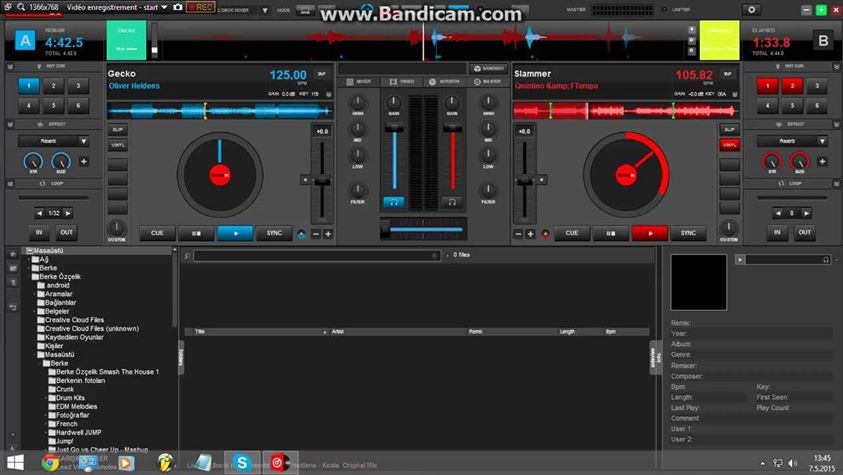Trigger hot cue 2 on deck A
This screenshot has width=843, height=475.
click(53, 85)
